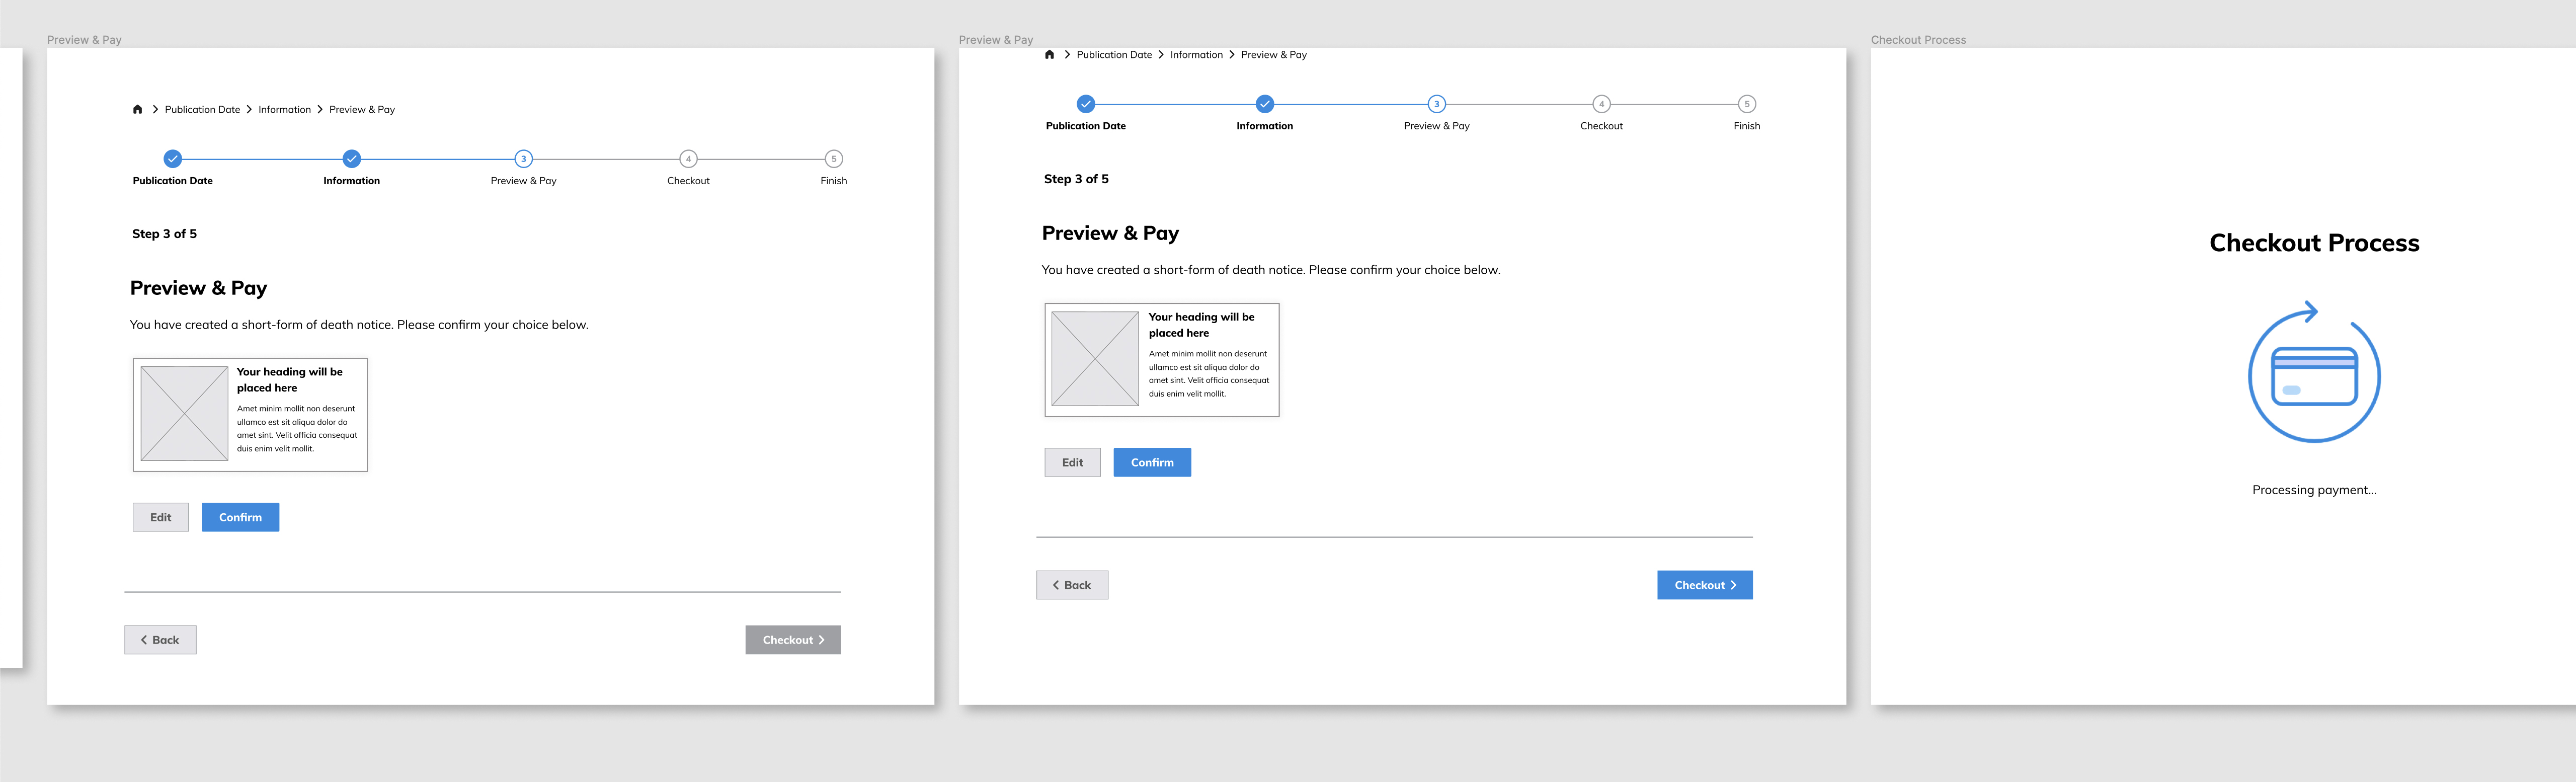
Task: Click Back button in middle frame
Action: coord(1072,585)
